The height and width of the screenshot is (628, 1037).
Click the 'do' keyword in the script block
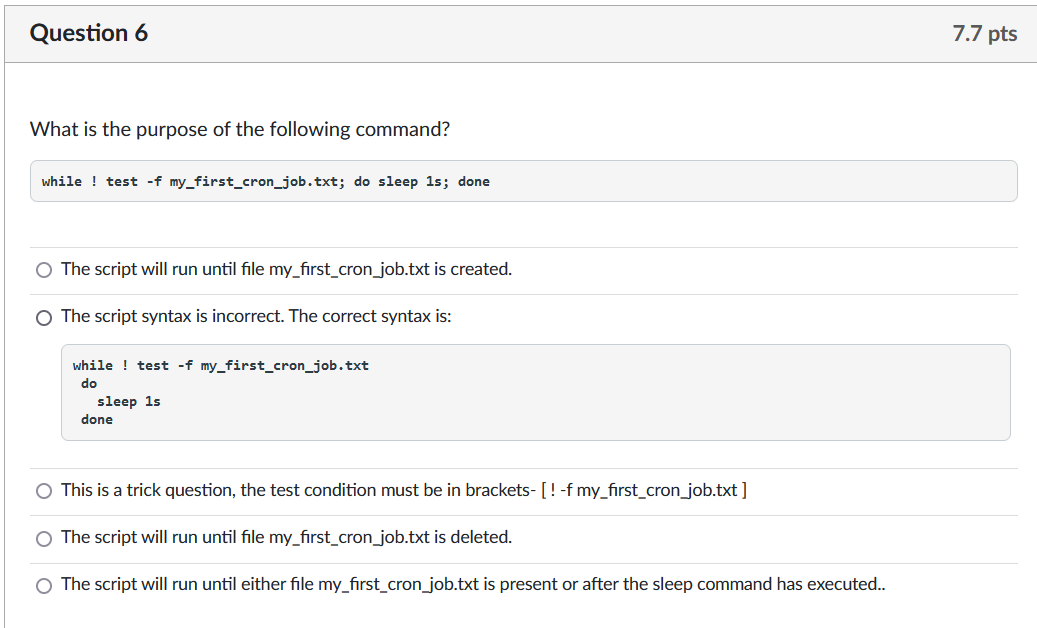(89, 382)
